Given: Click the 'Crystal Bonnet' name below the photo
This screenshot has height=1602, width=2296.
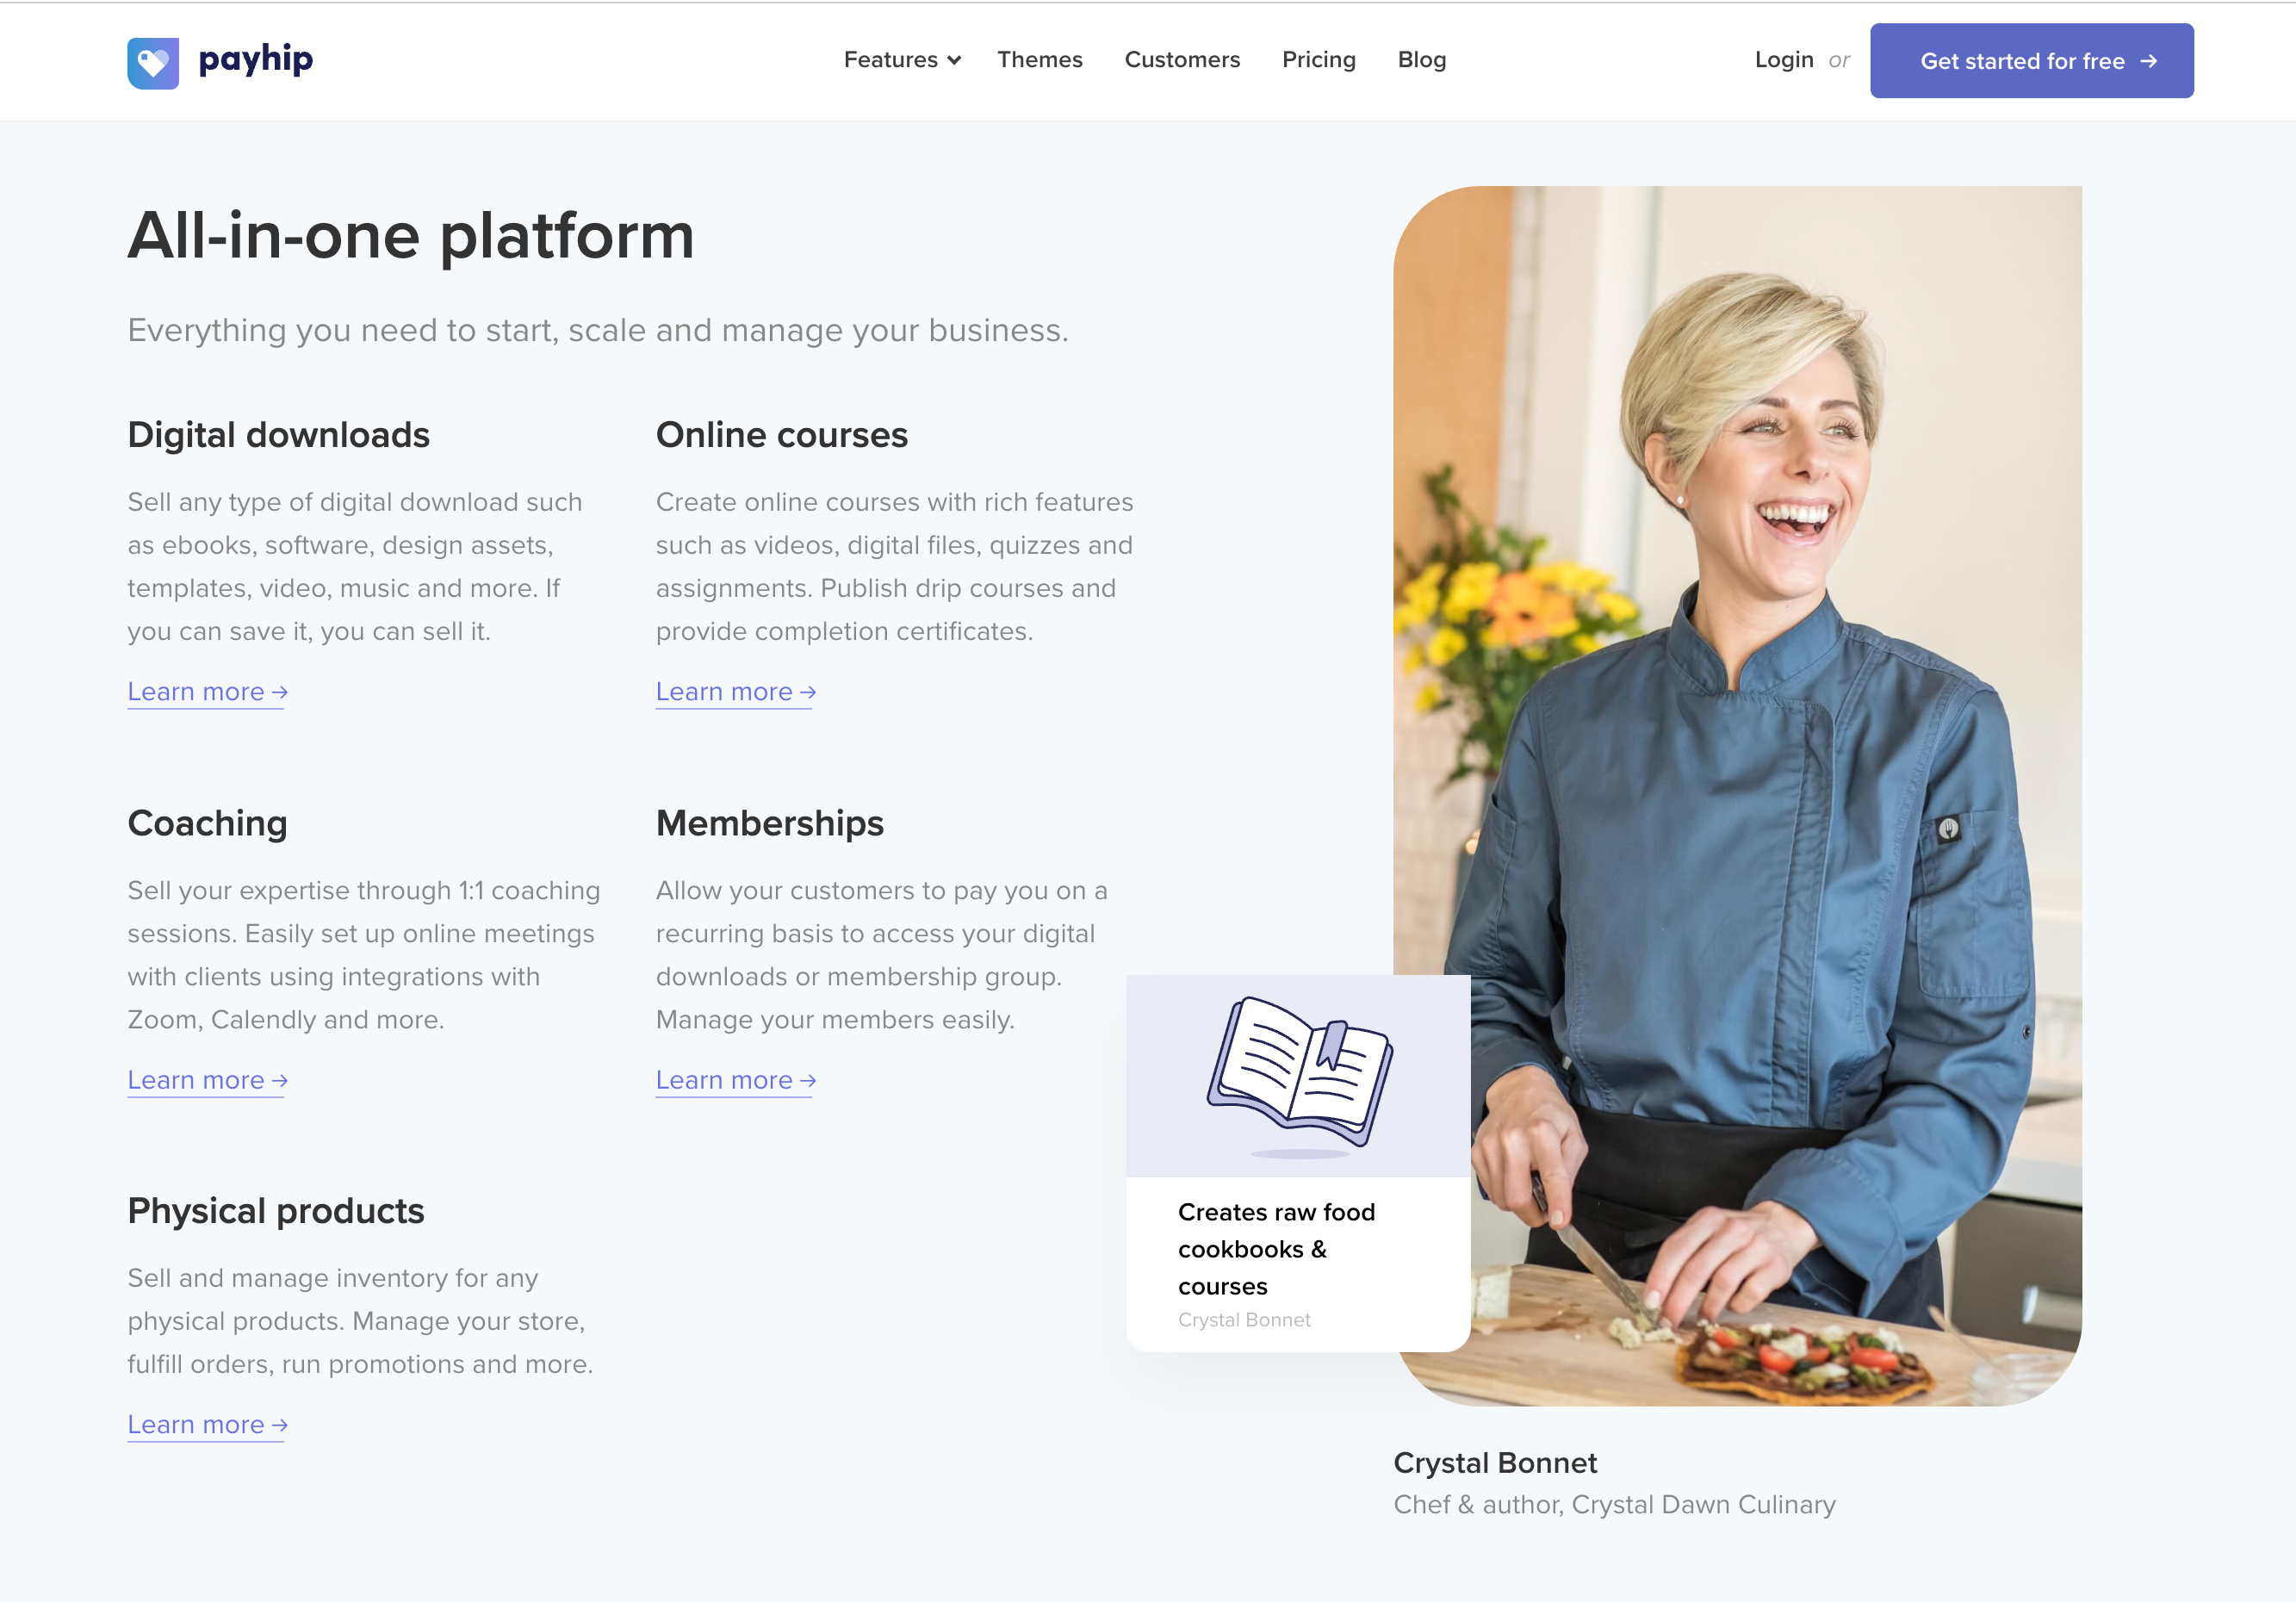Looking at the screenshot, I should (1494, 1463).
